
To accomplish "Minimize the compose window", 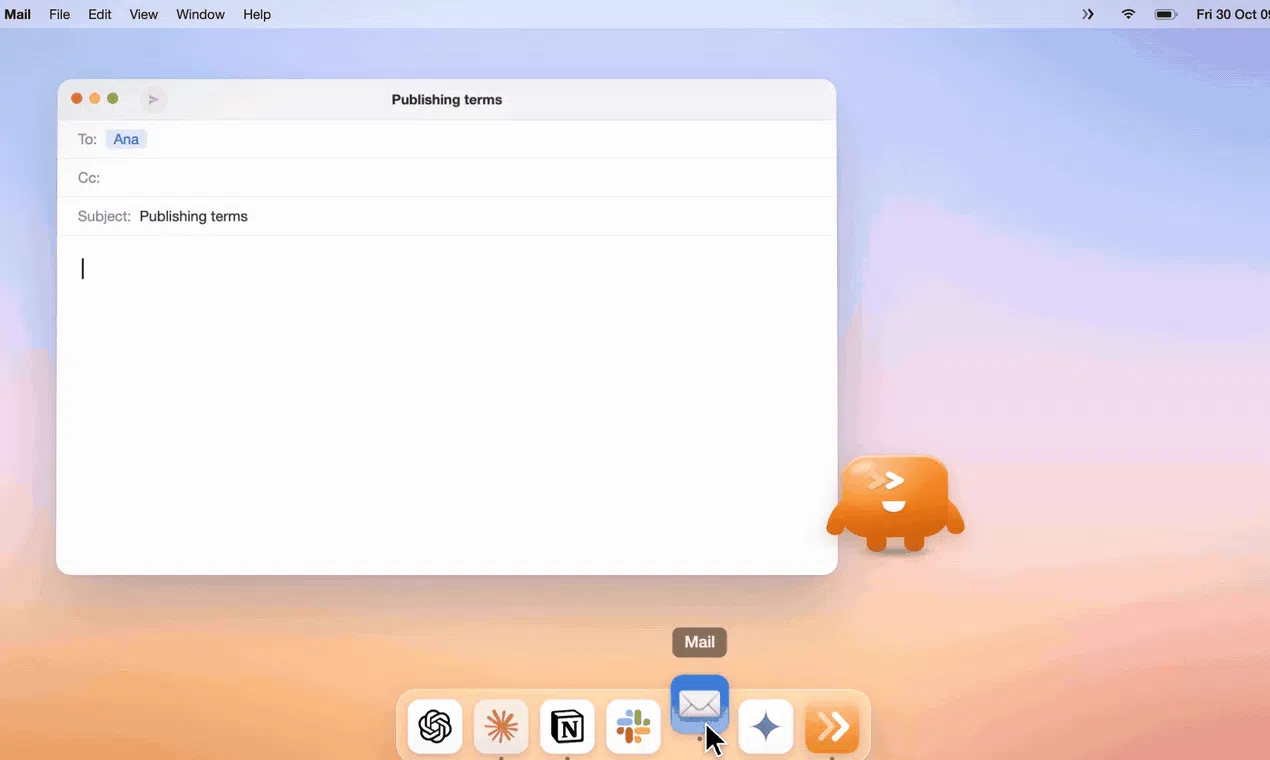I will tap(95, 99).
